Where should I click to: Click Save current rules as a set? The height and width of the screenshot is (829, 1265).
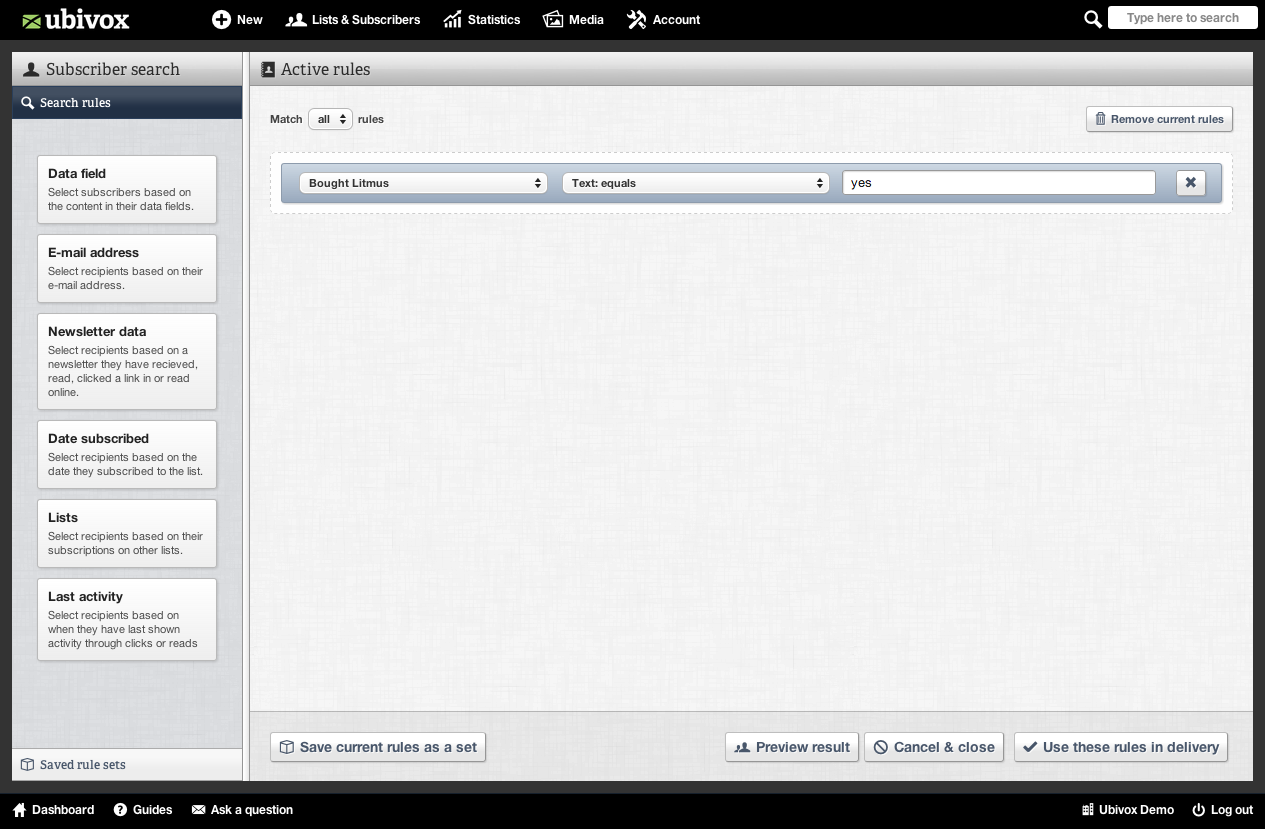(x=378, y=747)
